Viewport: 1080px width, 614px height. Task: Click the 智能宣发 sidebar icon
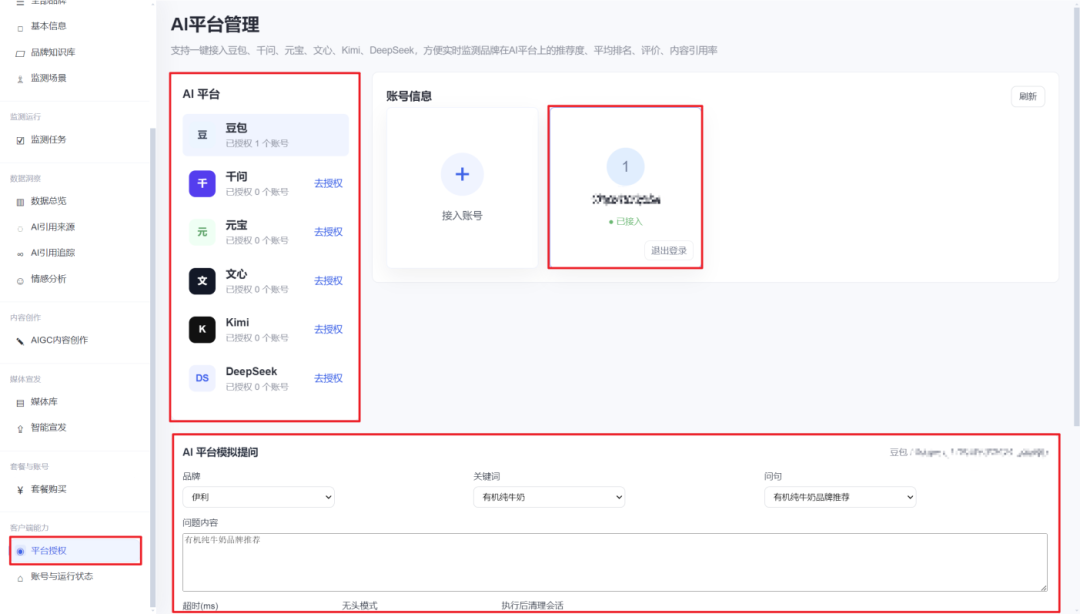20,429
